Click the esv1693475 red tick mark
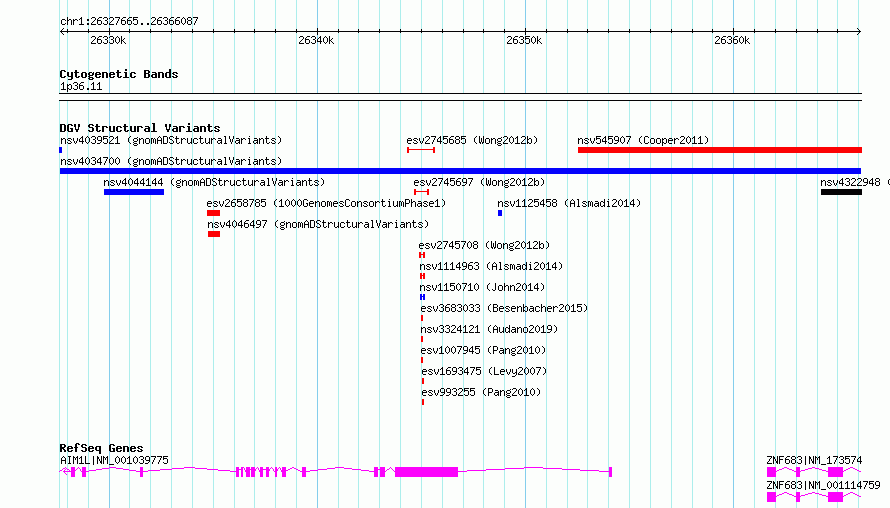Viewport: 890px width, 508px height. click(x=423, y=381)
